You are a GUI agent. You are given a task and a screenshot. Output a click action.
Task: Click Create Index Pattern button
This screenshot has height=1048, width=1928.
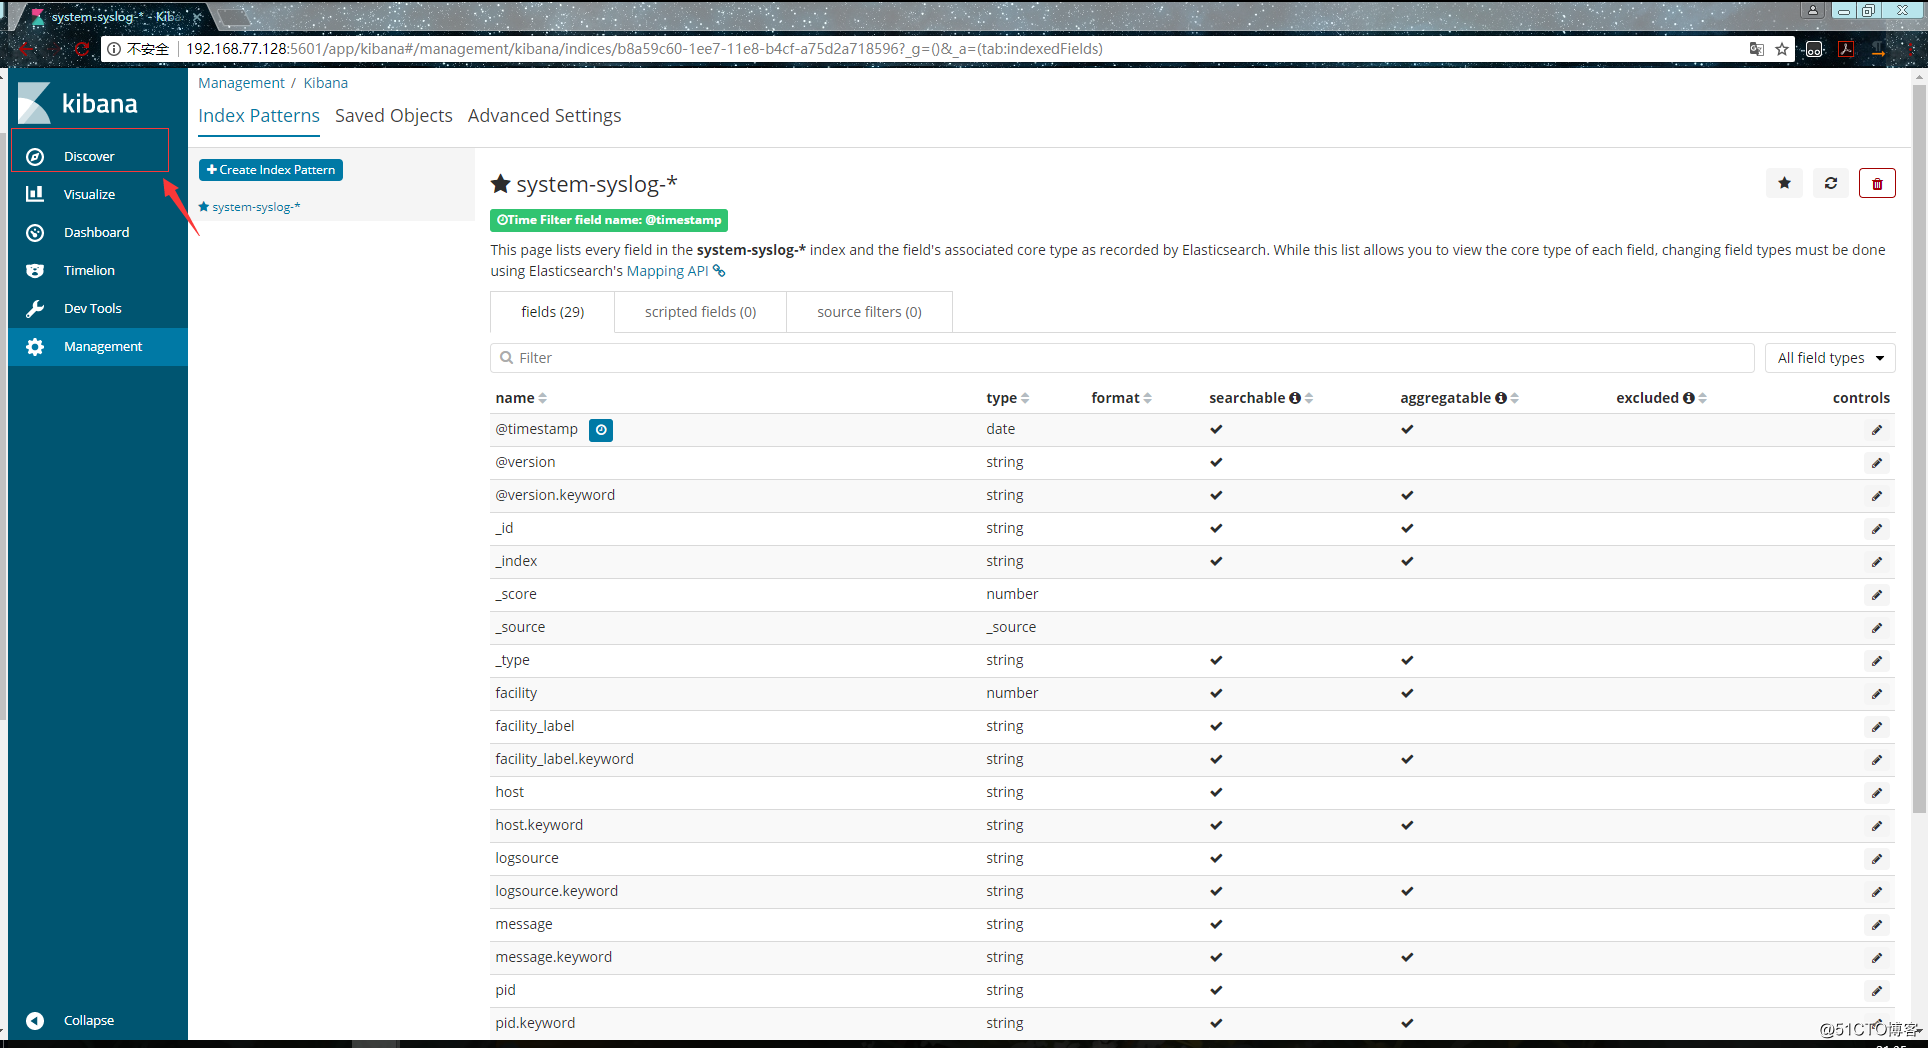271,170
